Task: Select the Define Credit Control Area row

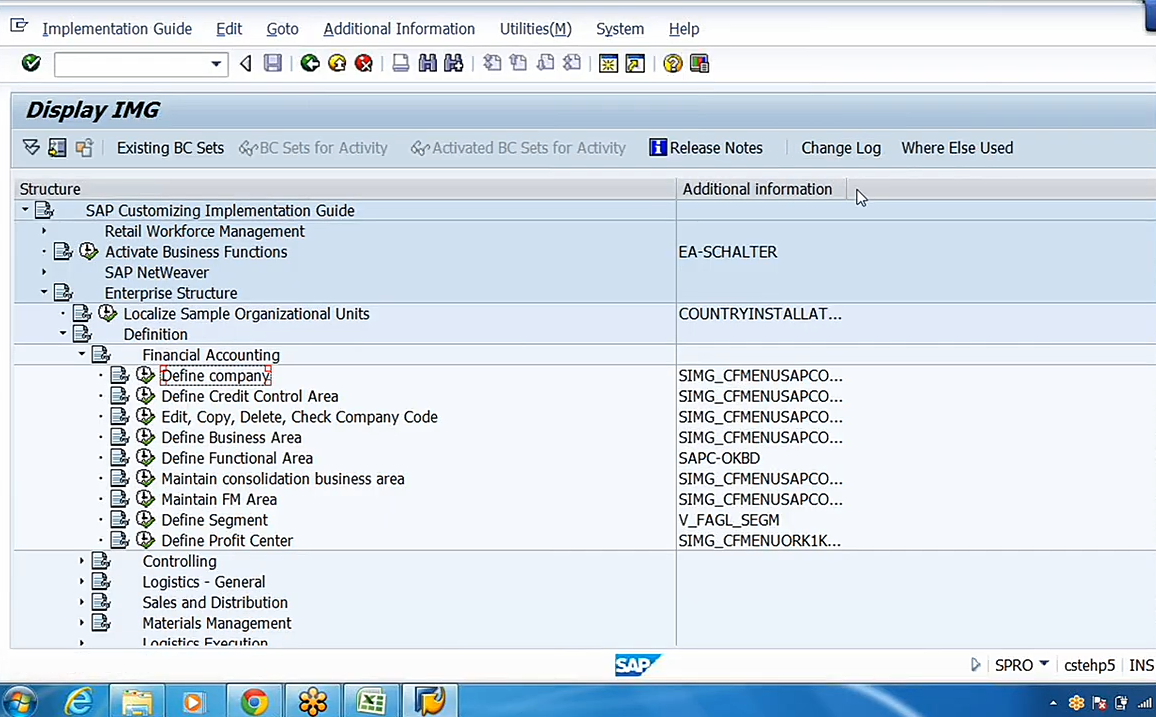Action: coord(249,396)
